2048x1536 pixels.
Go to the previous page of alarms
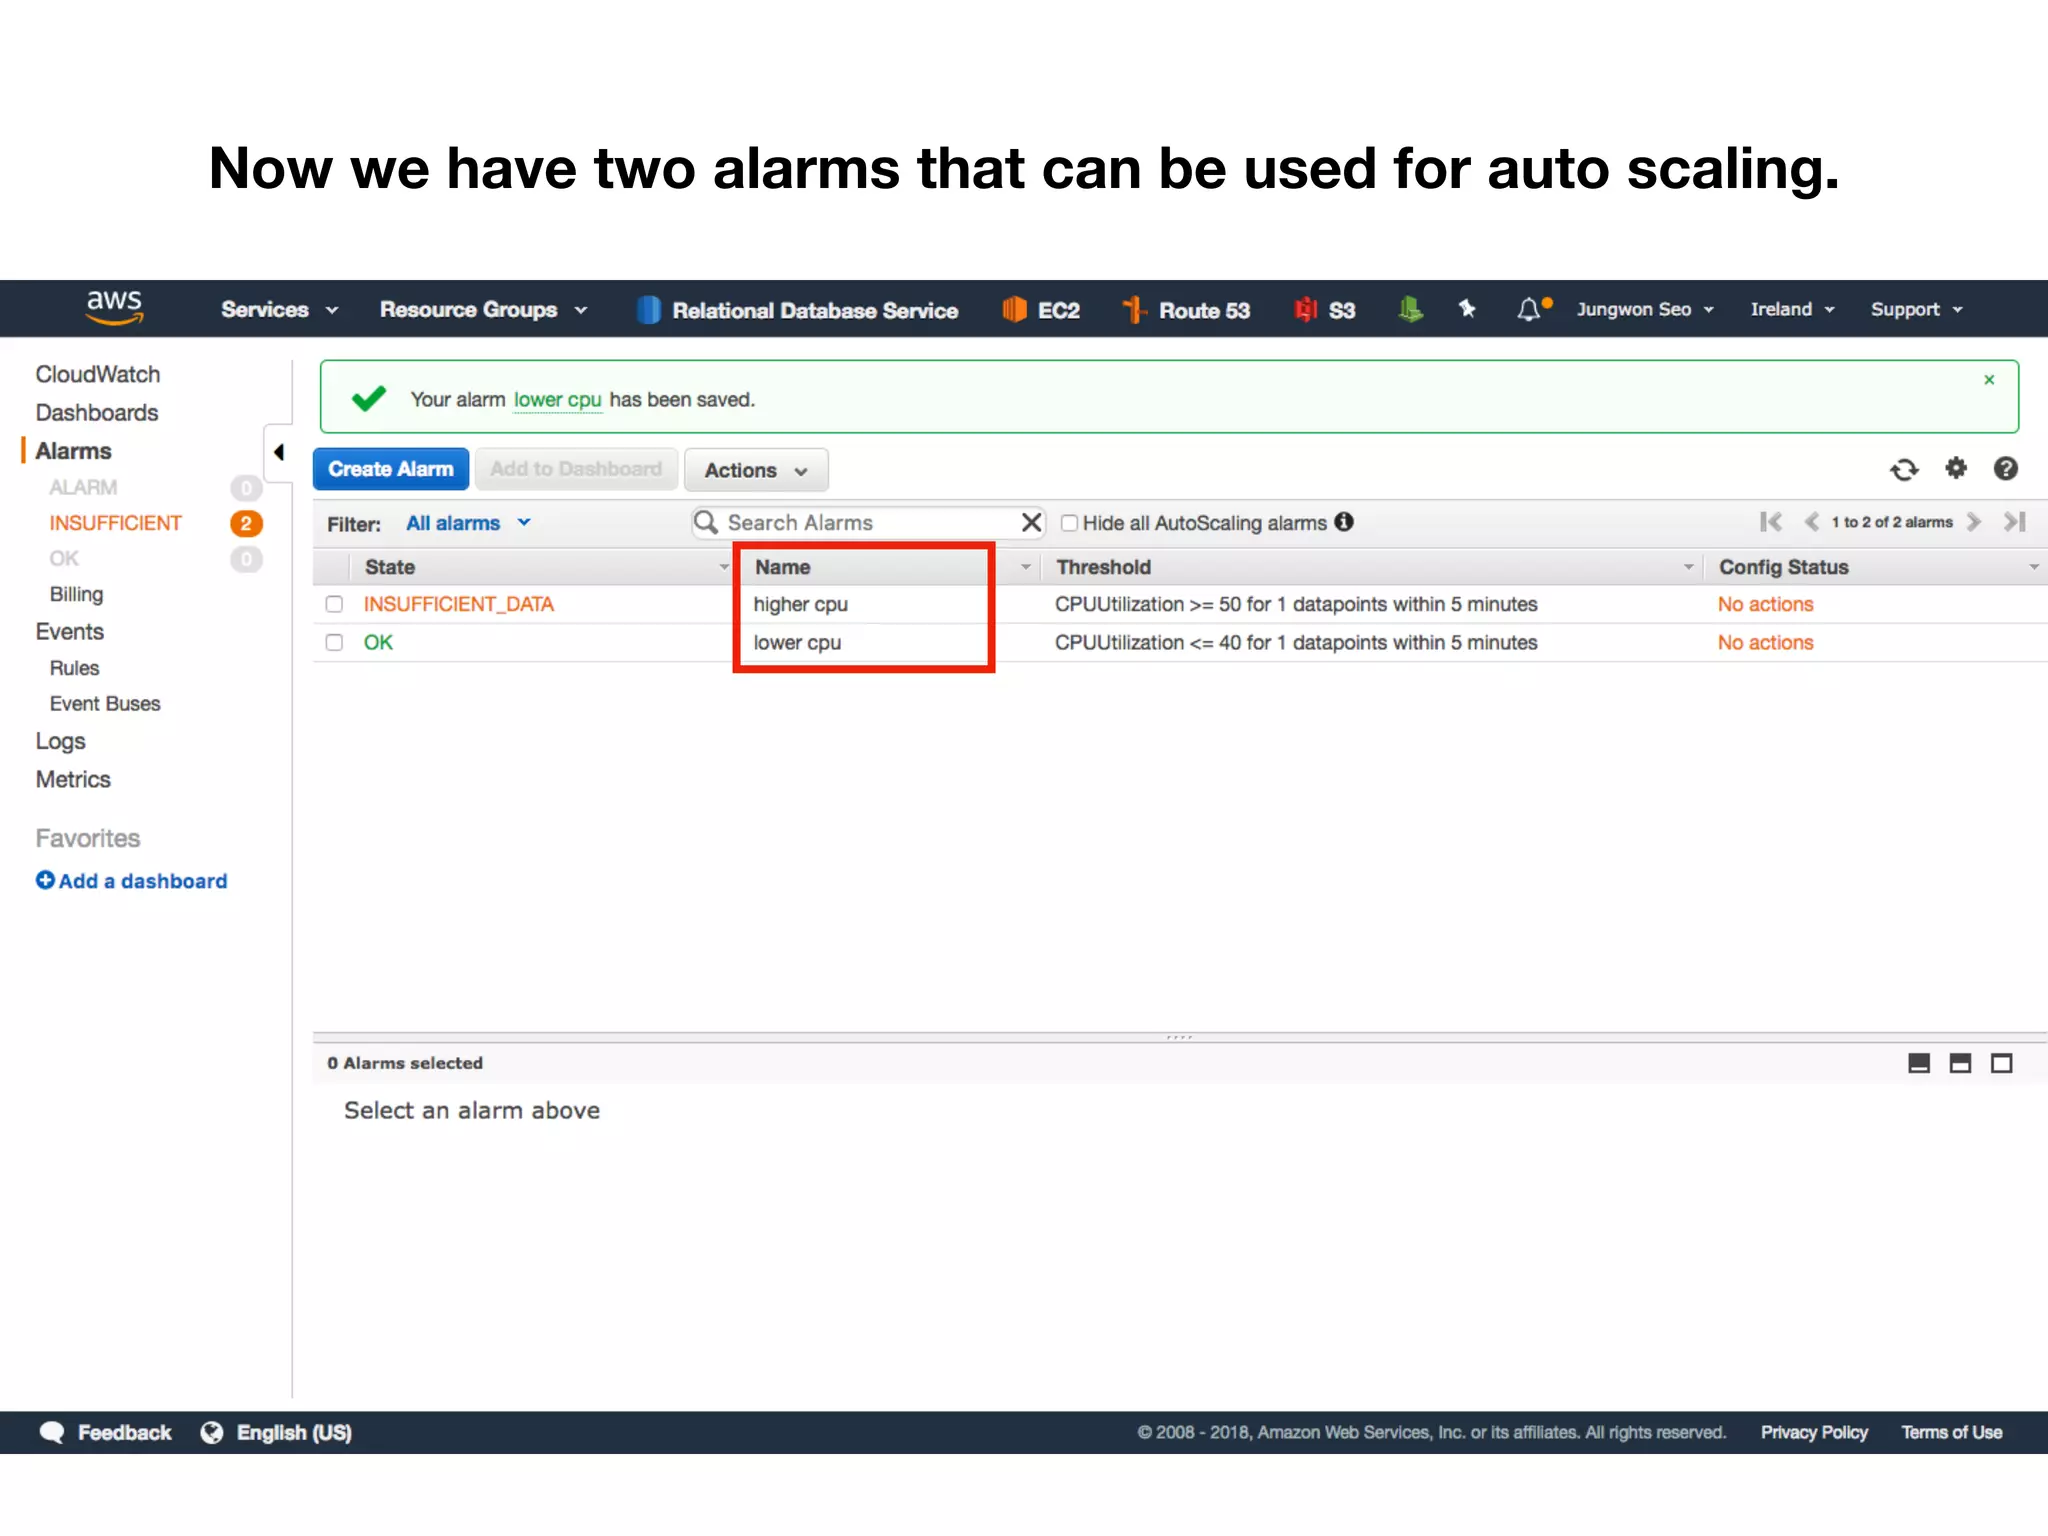(1811, 522)
